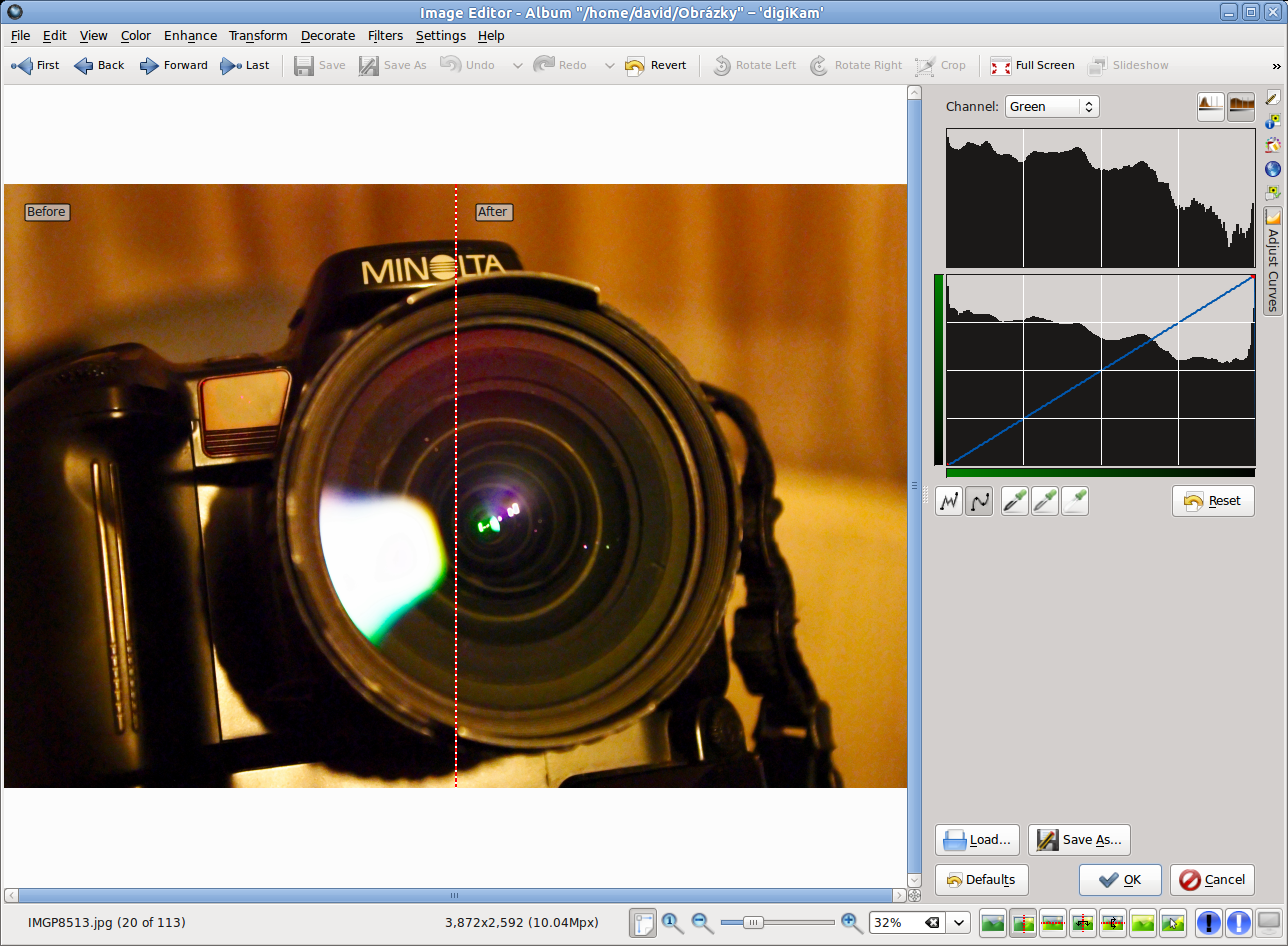The width and height of the screenshot is (1288, 946).
Task: Open the zoom percentage dropdown
Action: click(960, 922)
